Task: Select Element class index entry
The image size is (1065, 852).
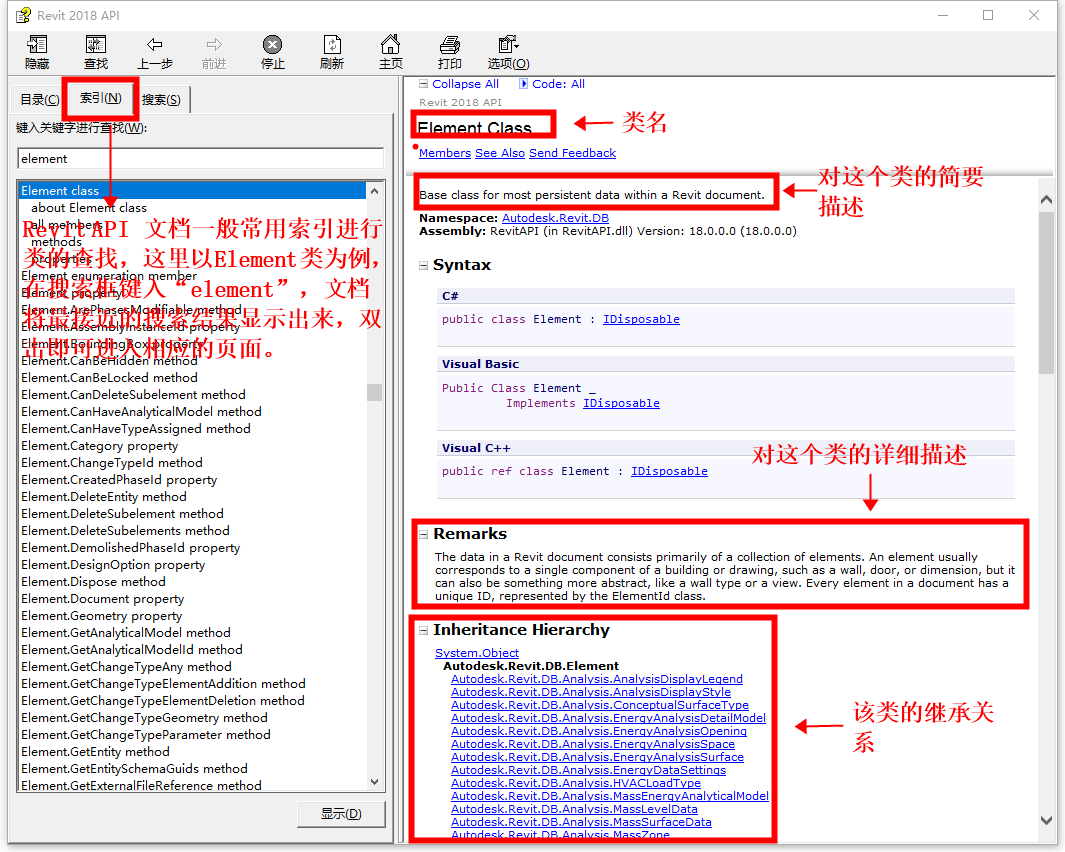Action: pos(192,191)
